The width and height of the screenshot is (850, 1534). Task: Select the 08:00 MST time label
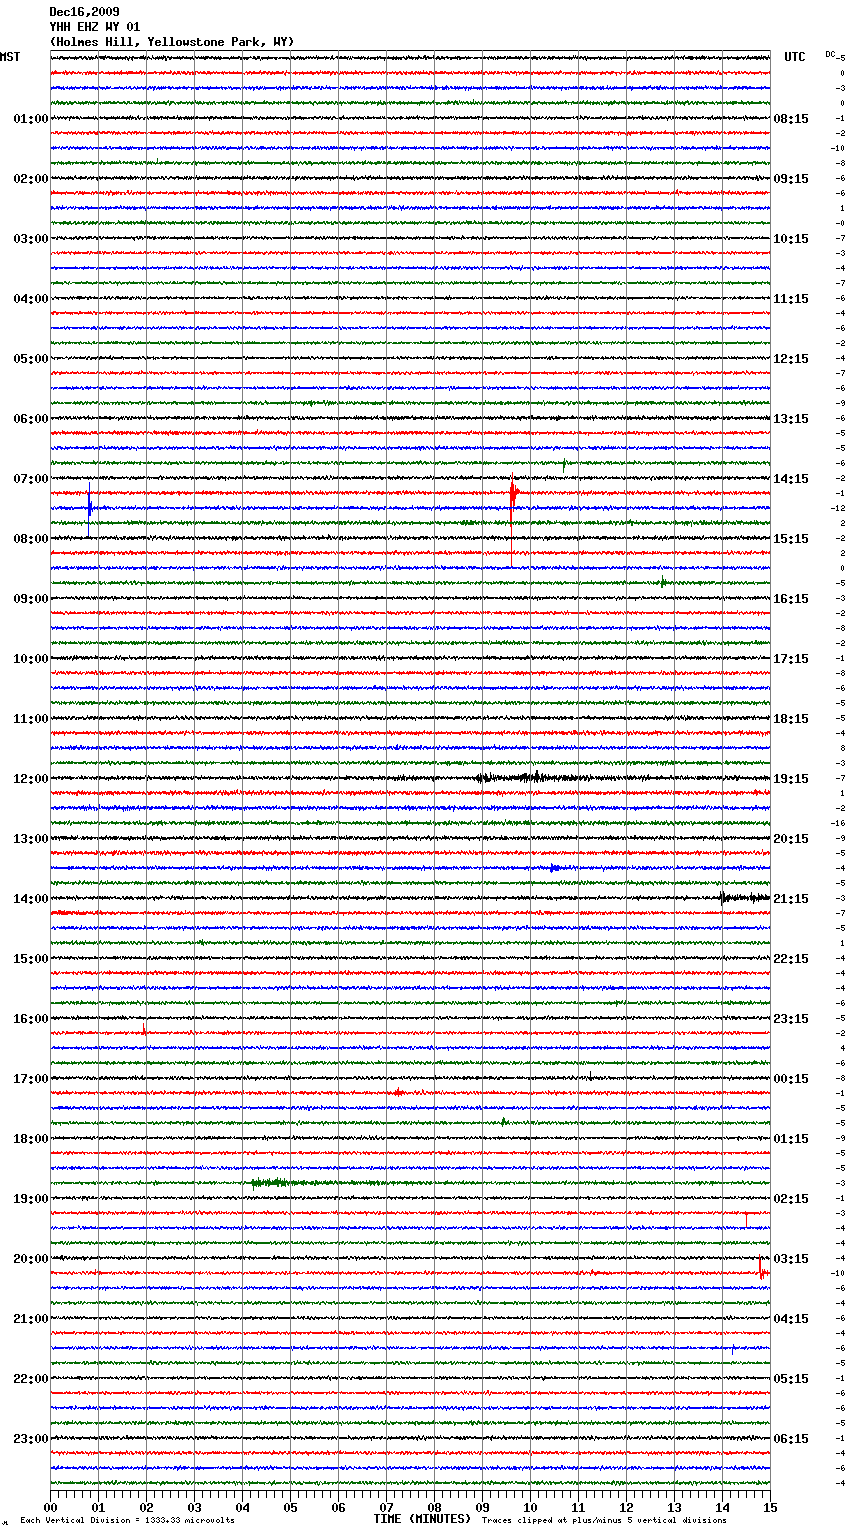click(x=31, y=539)
